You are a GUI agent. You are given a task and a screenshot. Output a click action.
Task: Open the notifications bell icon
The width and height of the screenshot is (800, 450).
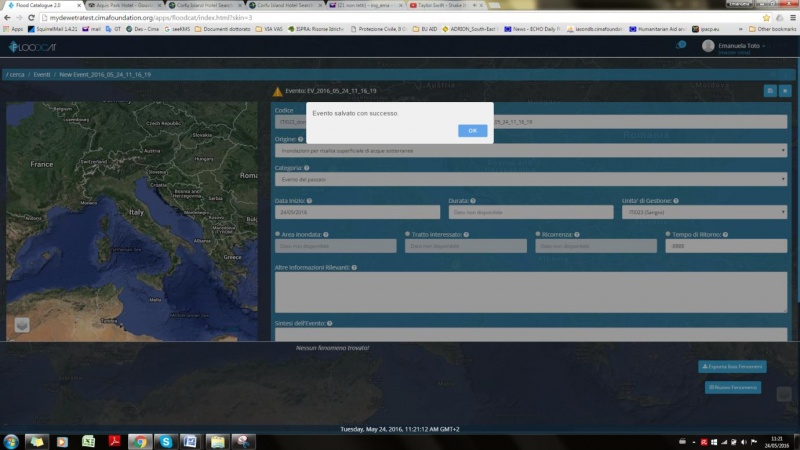681,45
